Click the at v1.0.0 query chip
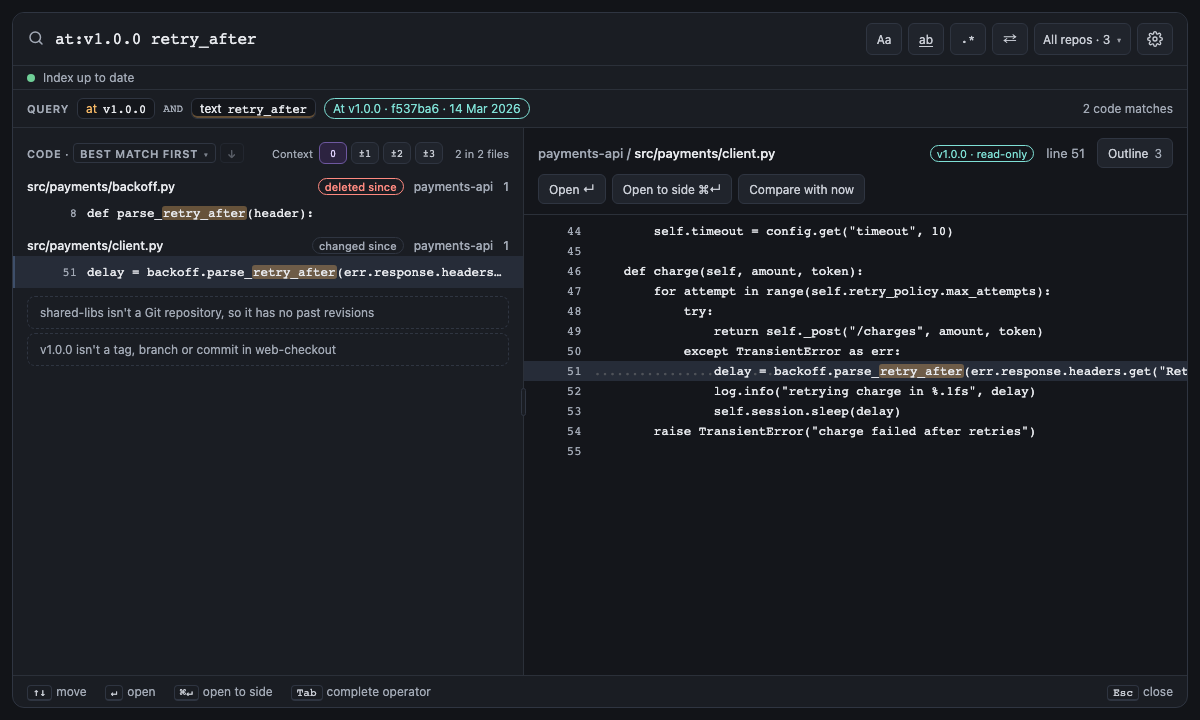 click(x=115, y=109)
